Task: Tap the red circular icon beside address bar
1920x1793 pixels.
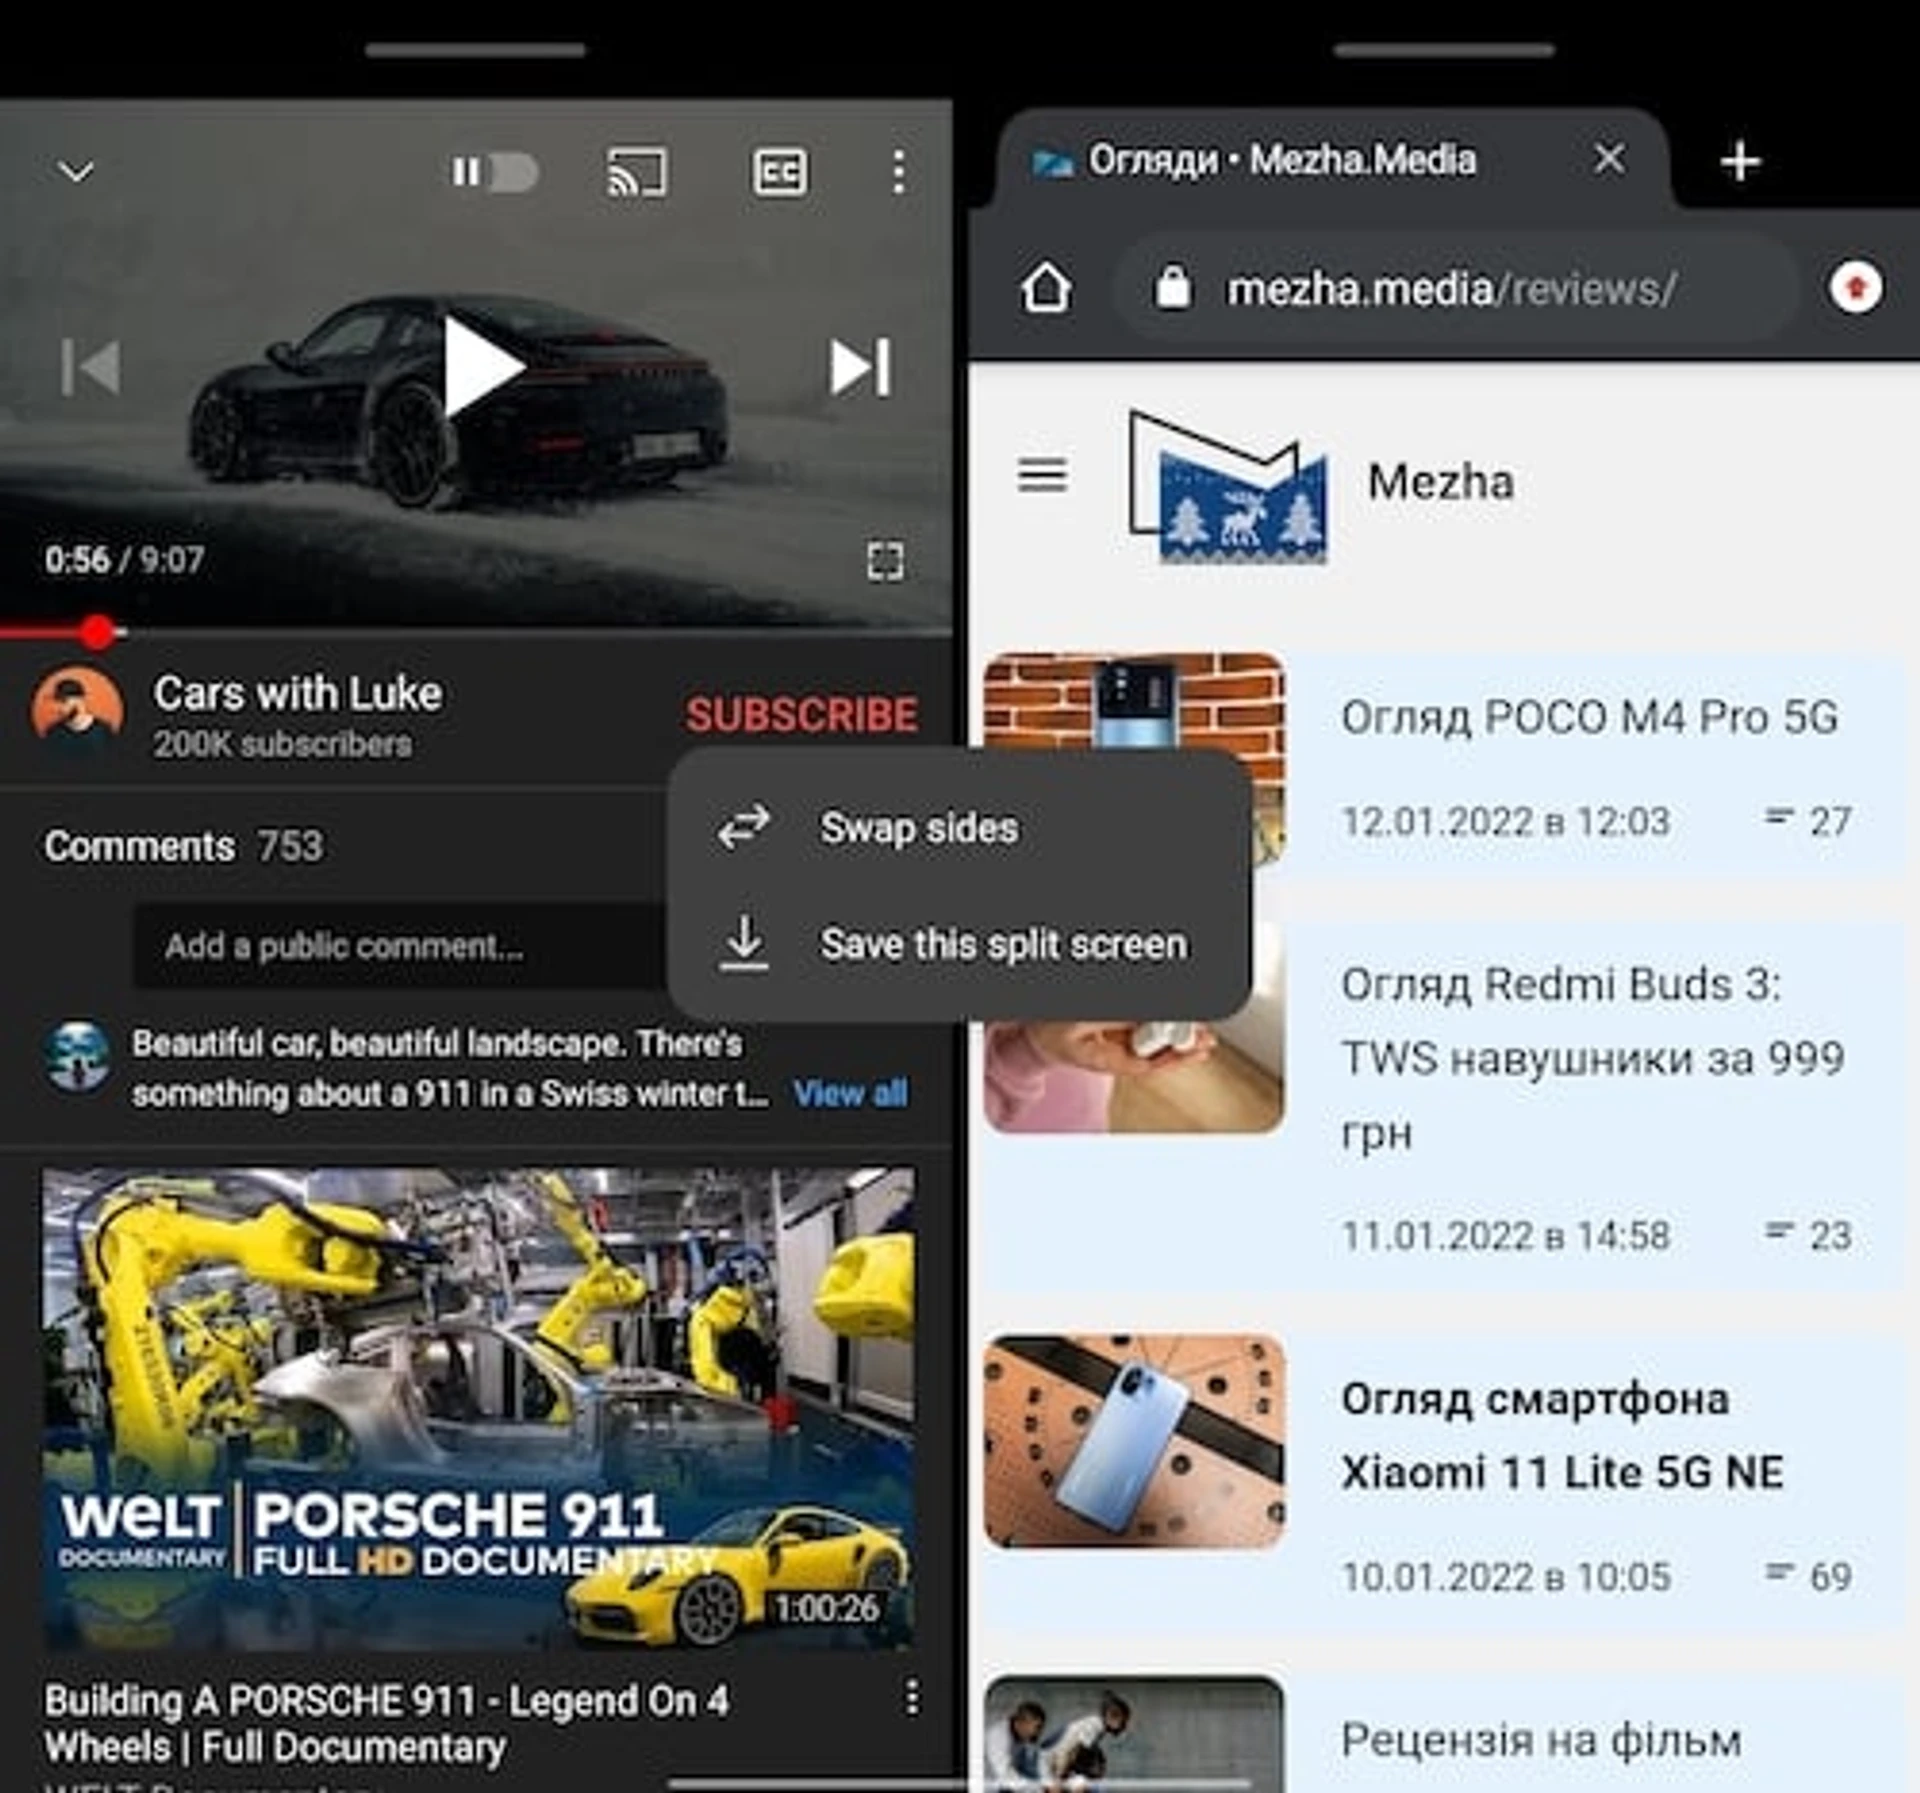Action: (1856, 288)
